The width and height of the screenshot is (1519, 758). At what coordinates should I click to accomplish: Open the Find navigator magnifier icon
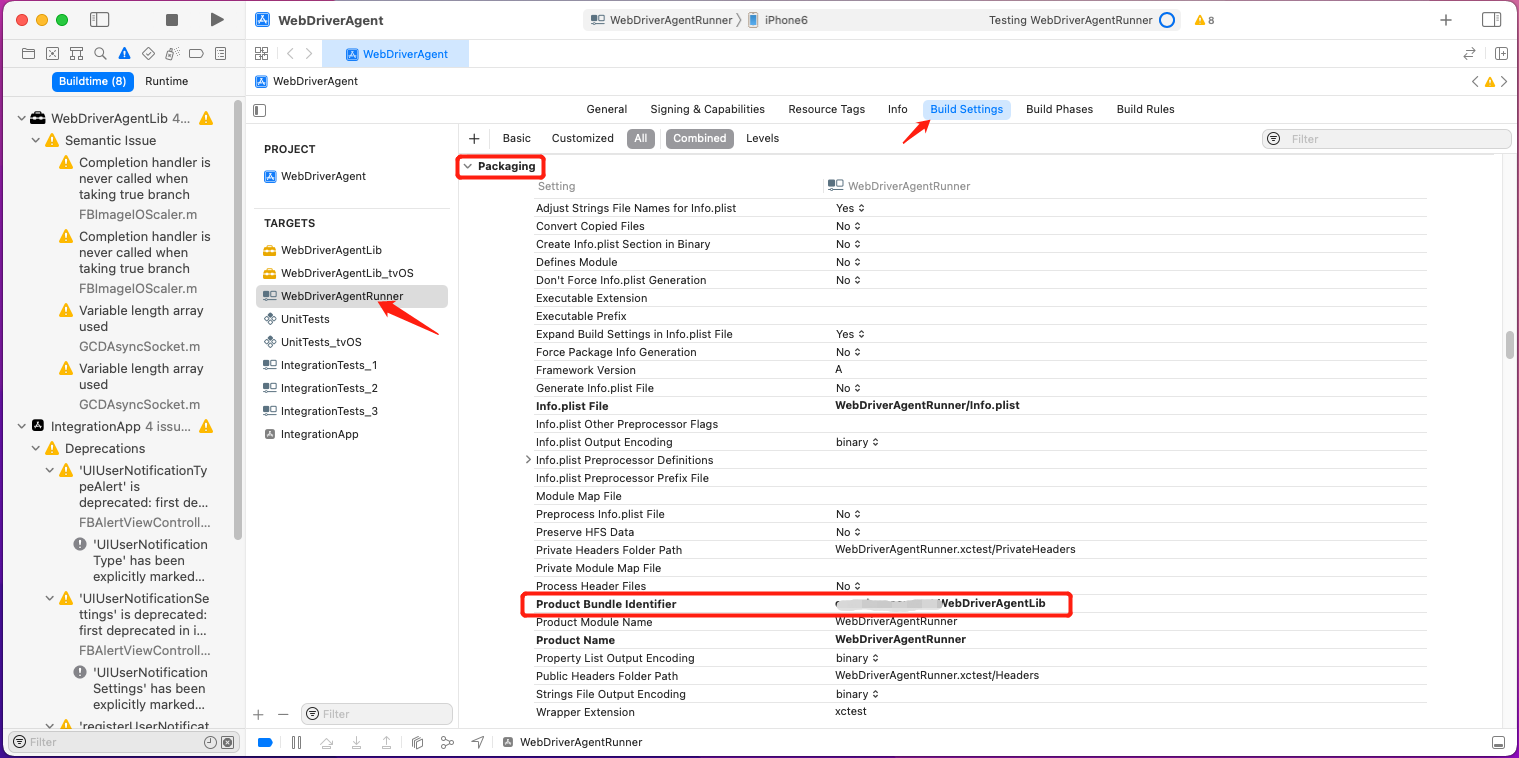100,53
